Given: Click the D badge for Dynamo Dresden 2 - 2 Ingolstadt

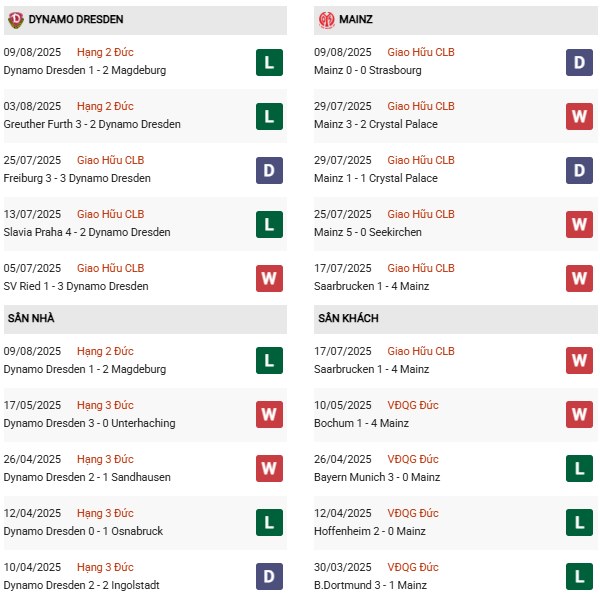Looking at the screenshot, I should click(x=268, y=577).
